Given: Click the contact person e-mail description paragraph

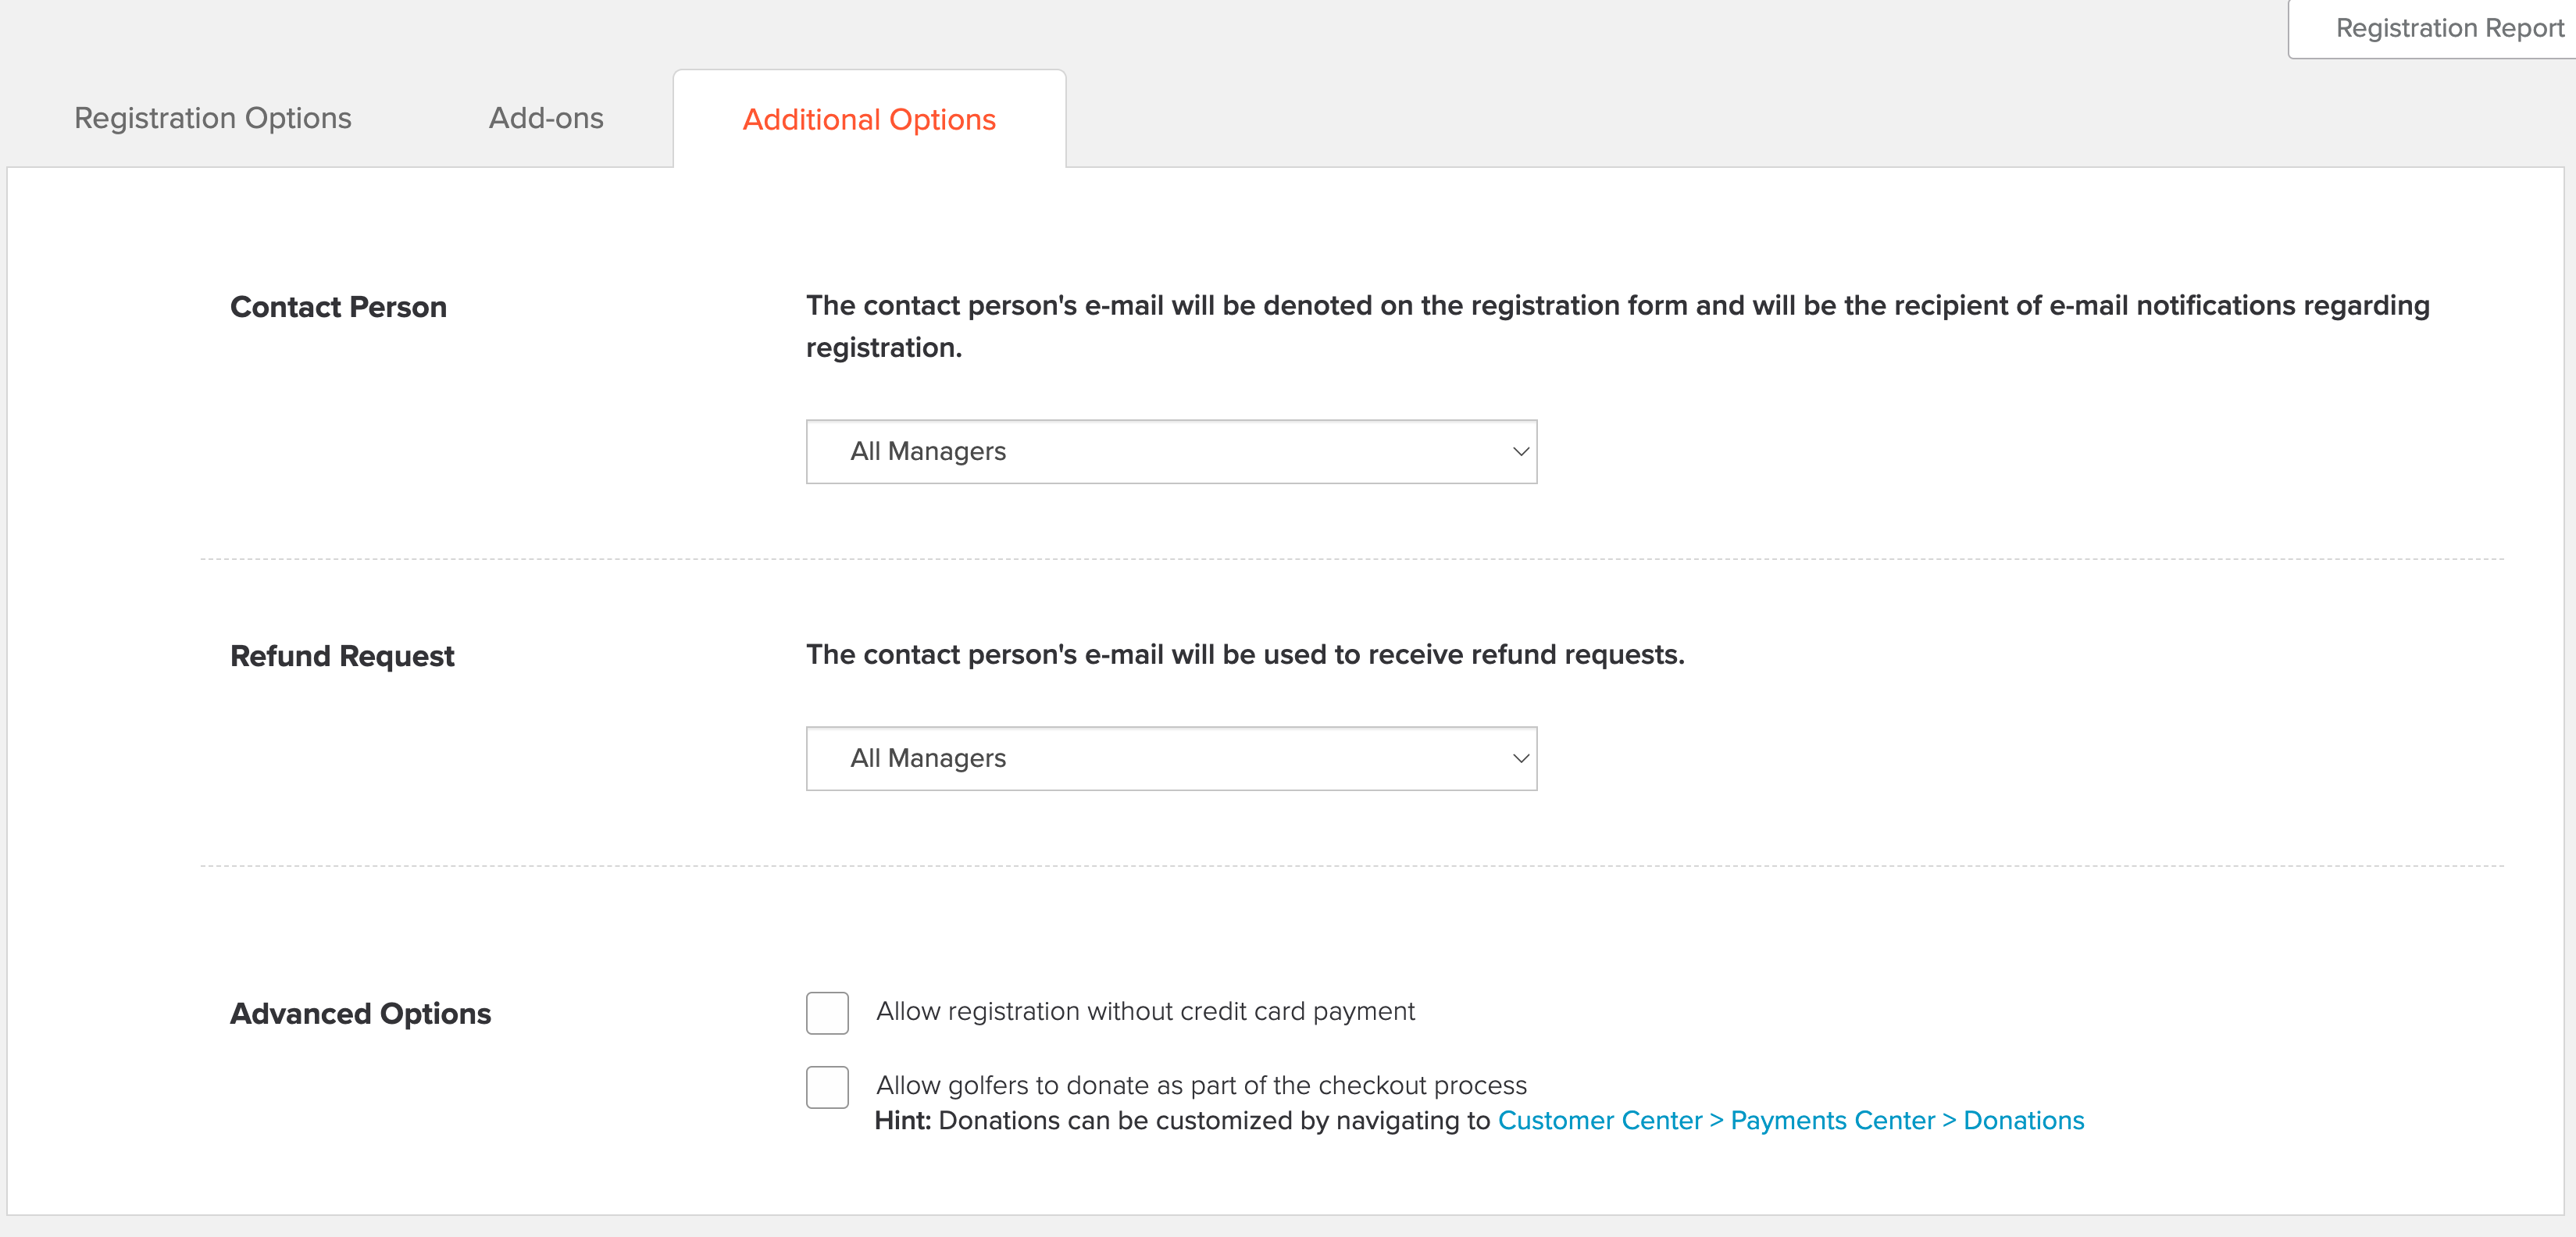Looking at the screenshot, I should 1617,326.
